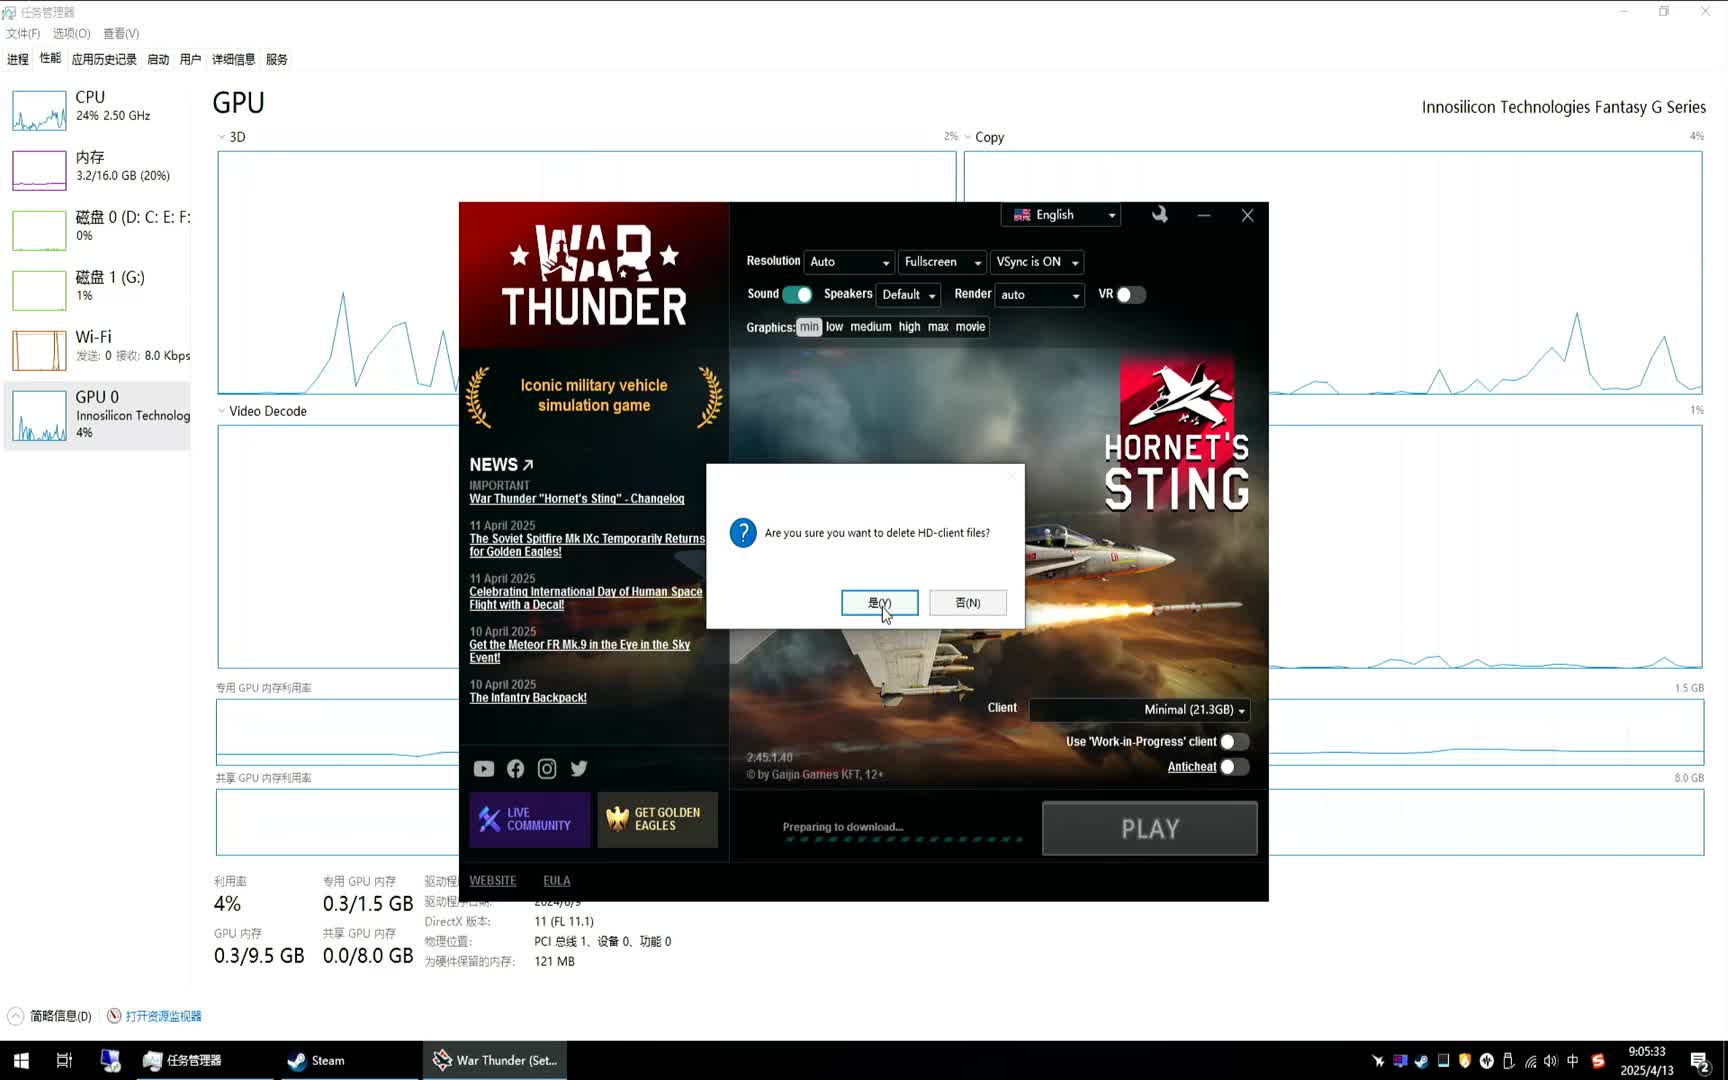The width and height of the screenshot is (1728, 1080).
Task: Confirm deletion with the 是(Y) button
Action: [x=879, y=603]
